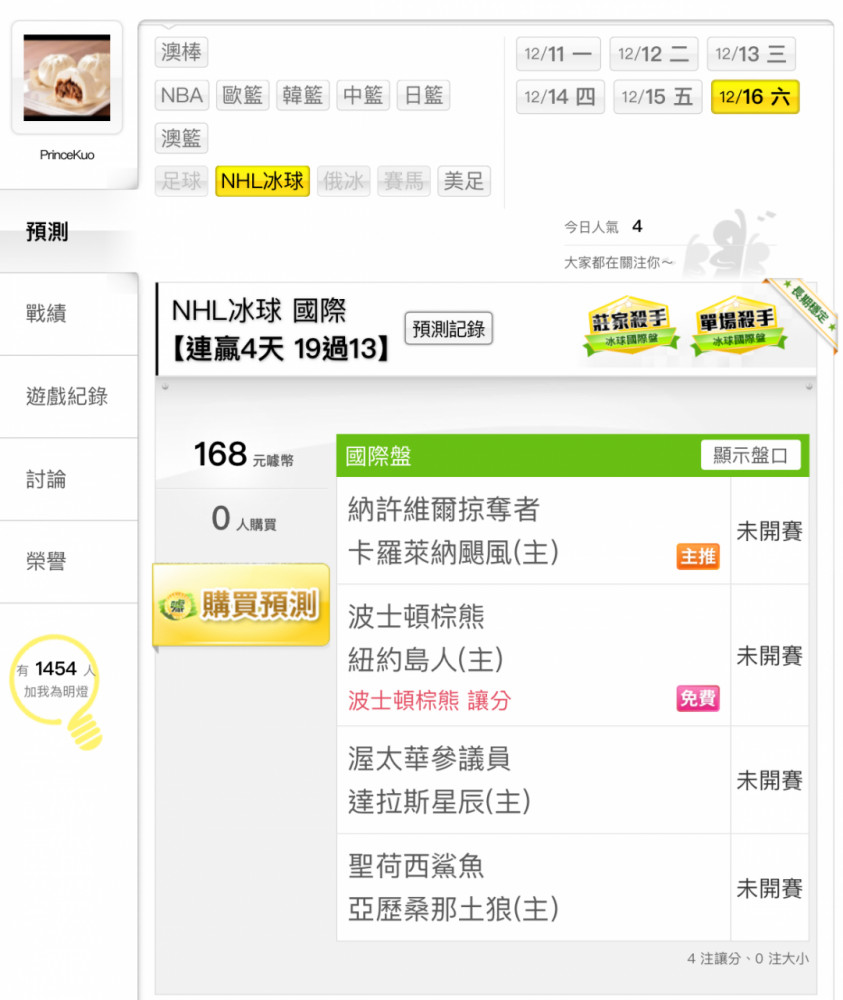Toggle 顯示盤口 odds display
This screenshot has width=843, height=1000.
750,455
